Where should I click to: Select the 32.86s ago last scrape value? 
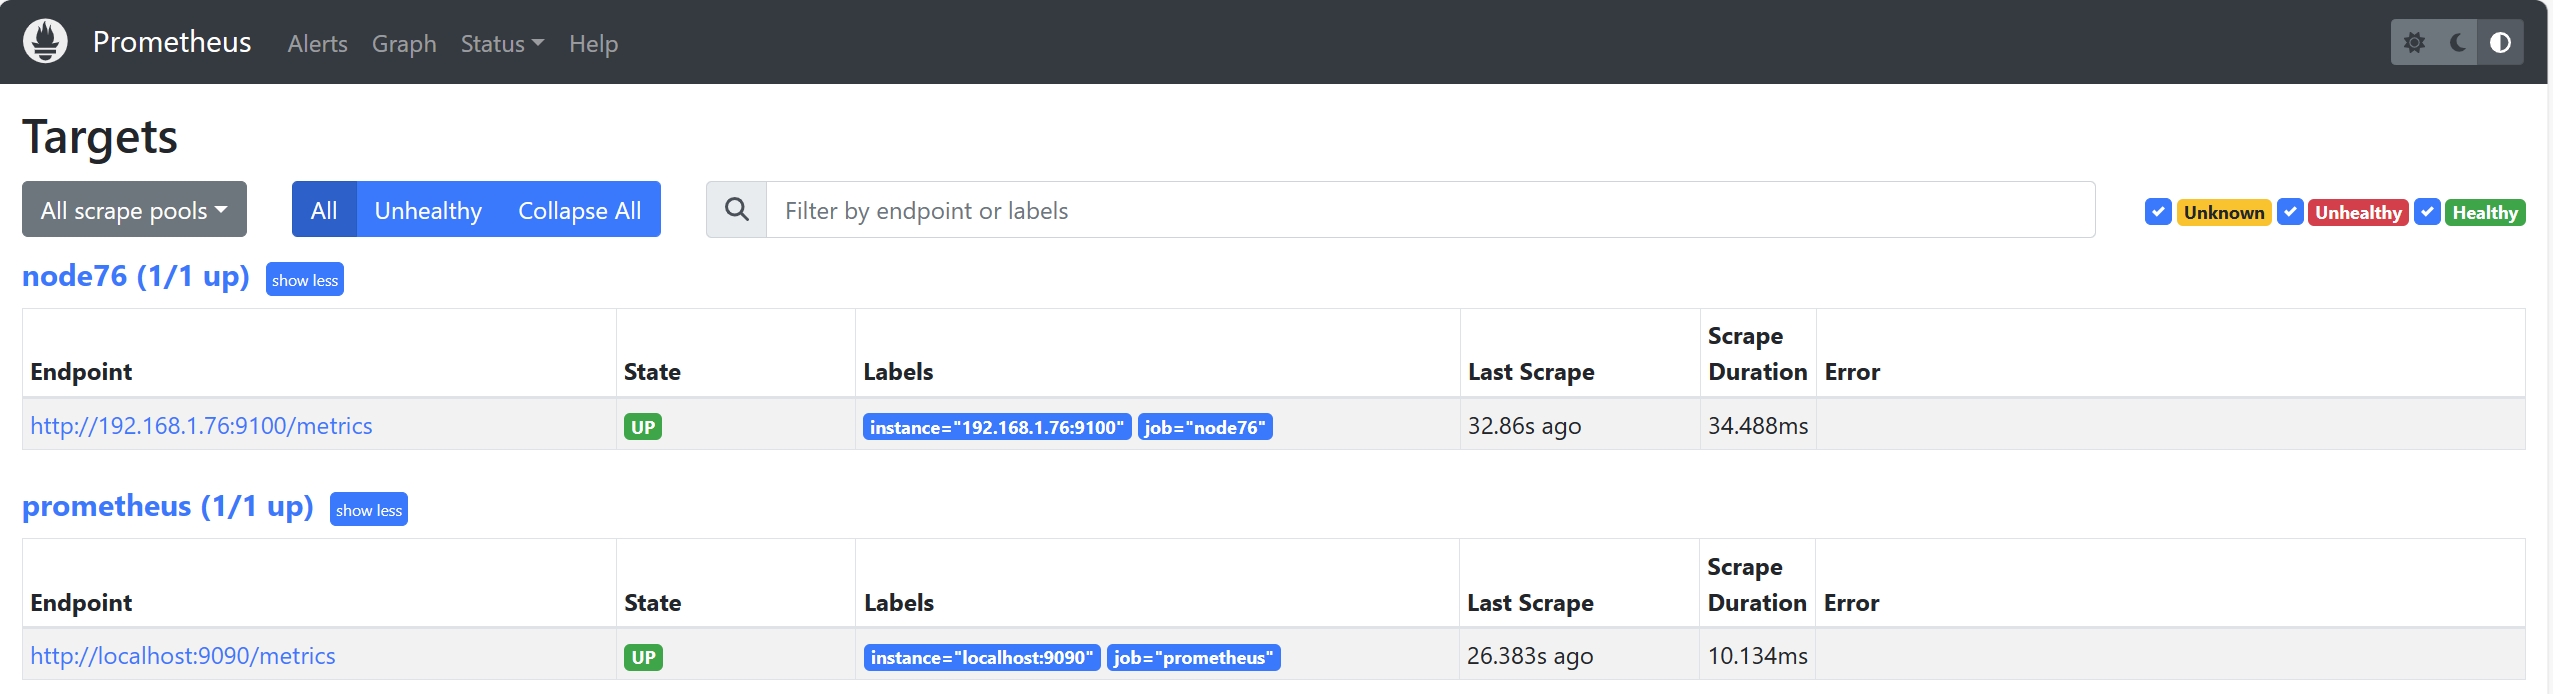coord(1524,426)
